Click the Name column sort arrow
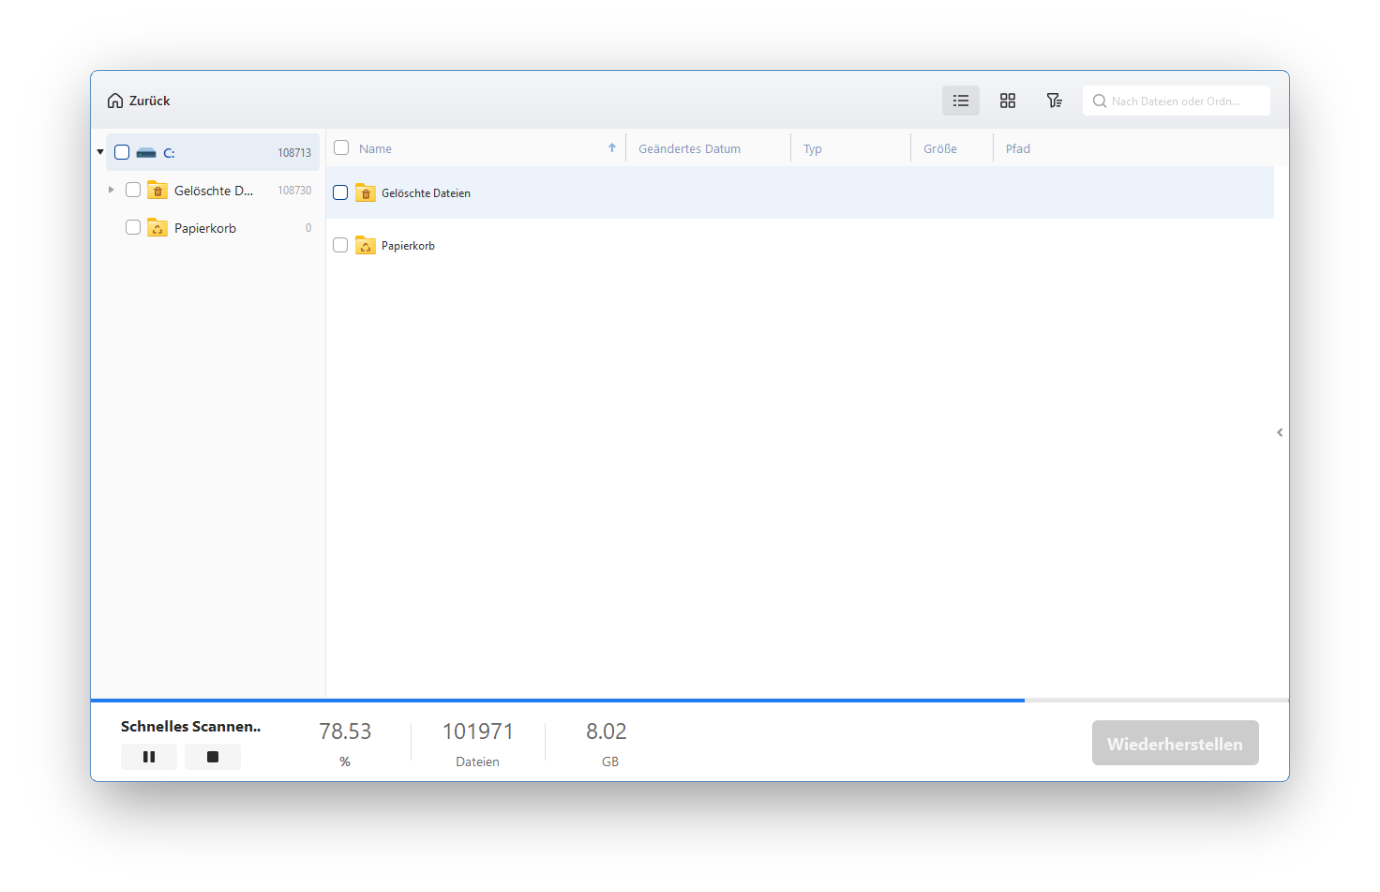The width and height of the screenshot is (1380, 892). pyautogui.click(x=612, y=148)
